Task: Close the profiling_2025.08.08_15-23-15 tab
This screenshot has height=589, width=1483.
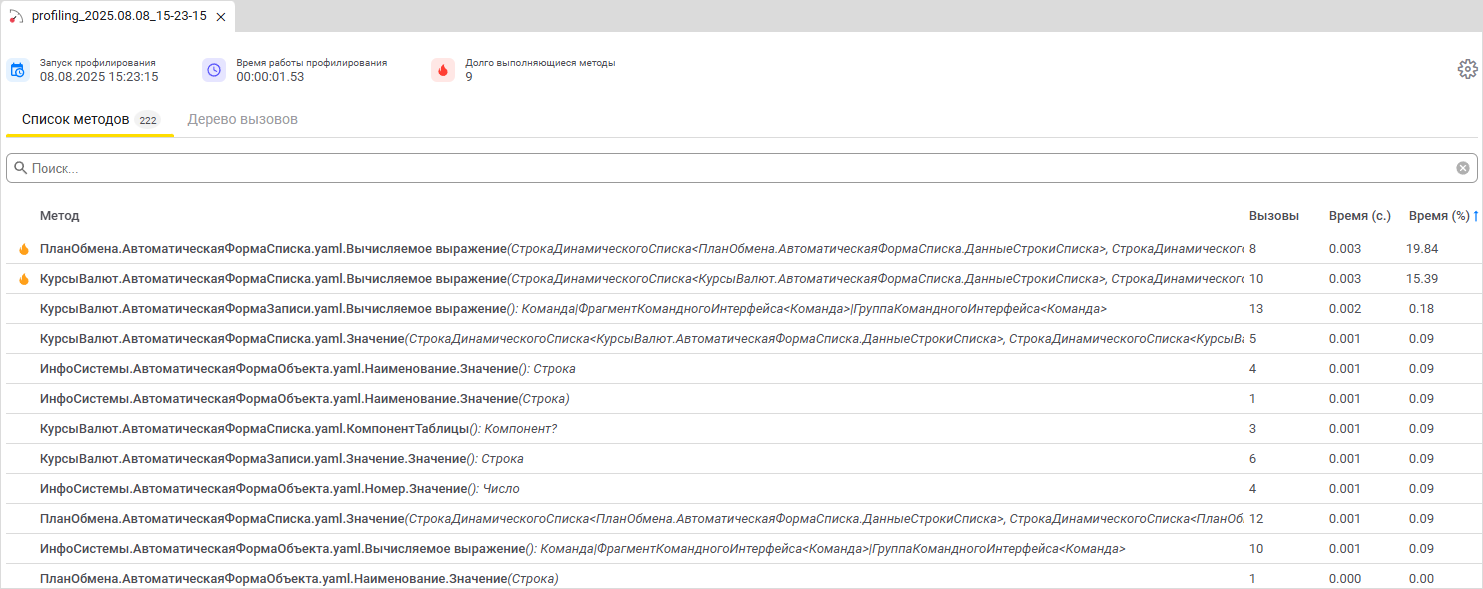Action: point(221,17)
